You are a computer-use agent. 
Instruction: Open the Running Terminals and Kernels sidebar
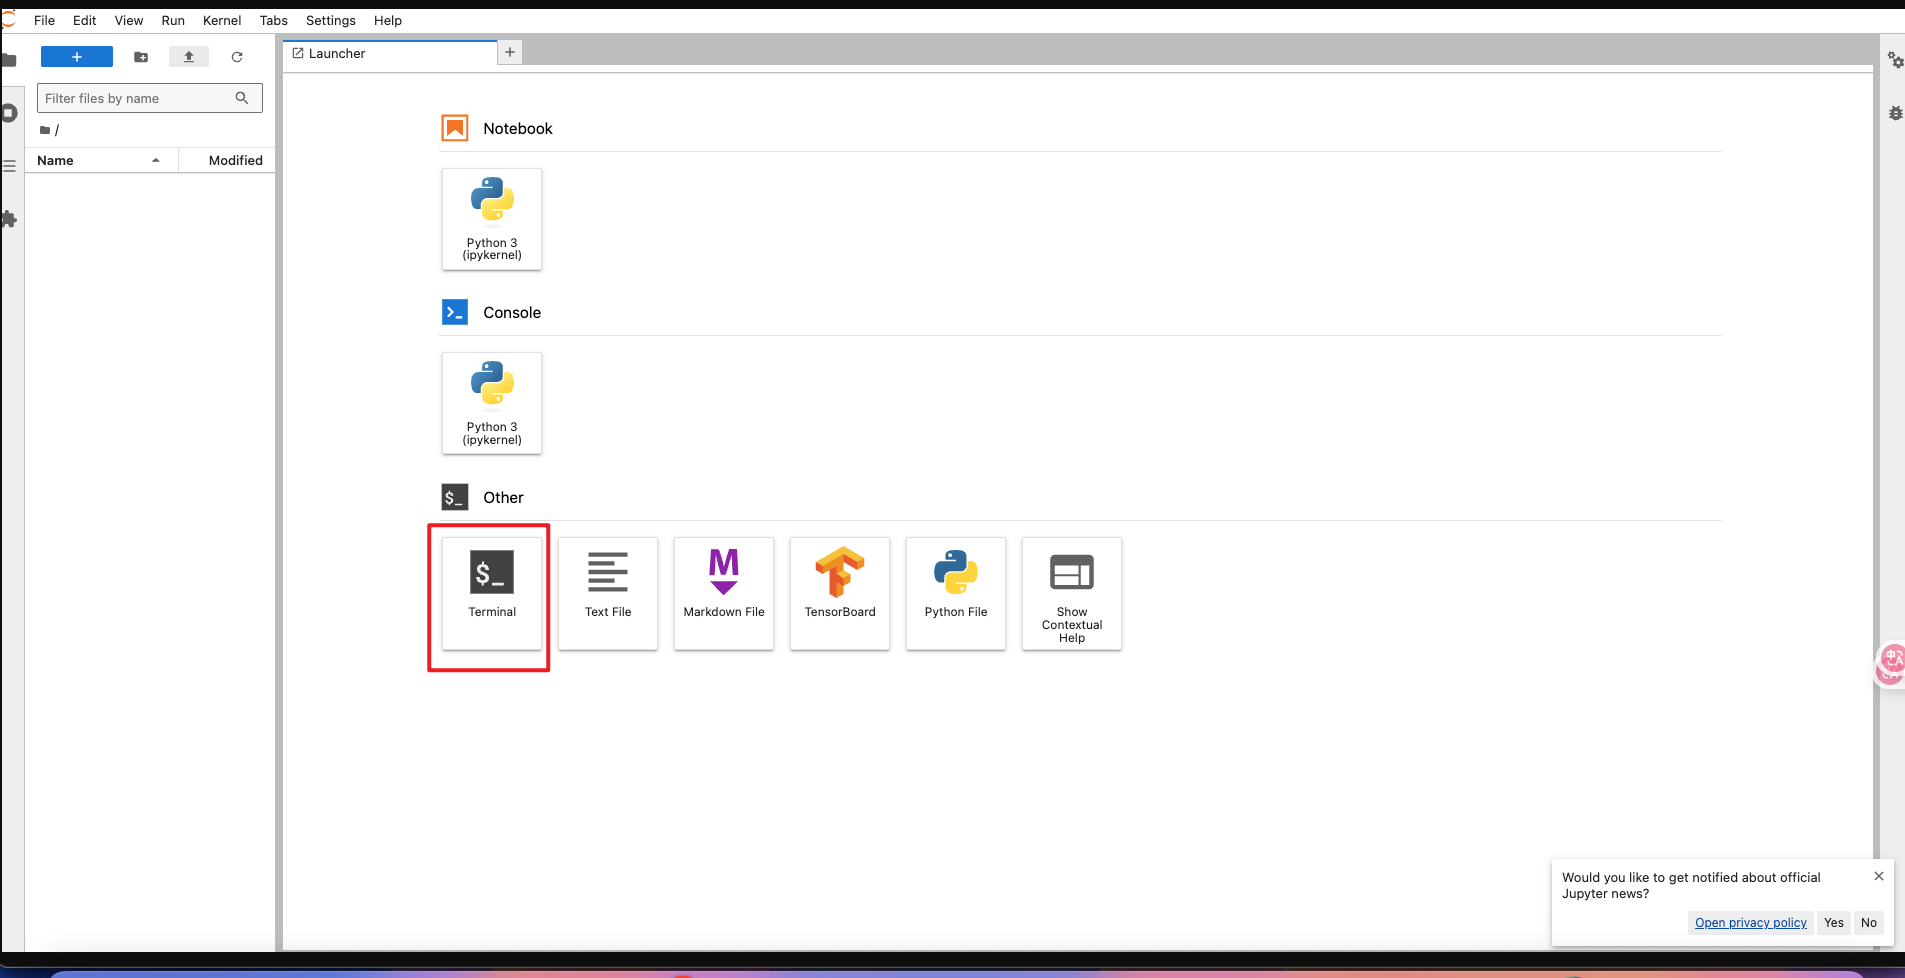pos(9,113)
